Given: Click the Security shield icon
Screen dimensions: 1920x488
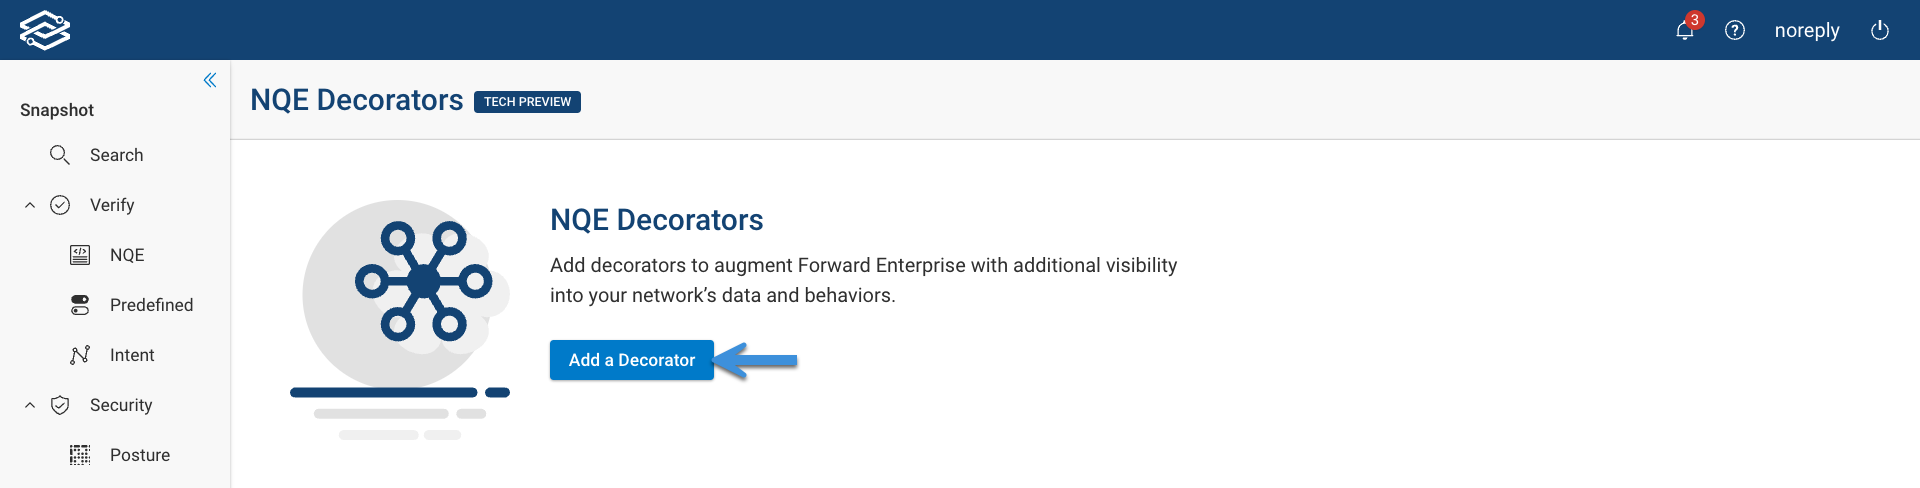Looking at the screenshot, I should [x=60, y=405].
